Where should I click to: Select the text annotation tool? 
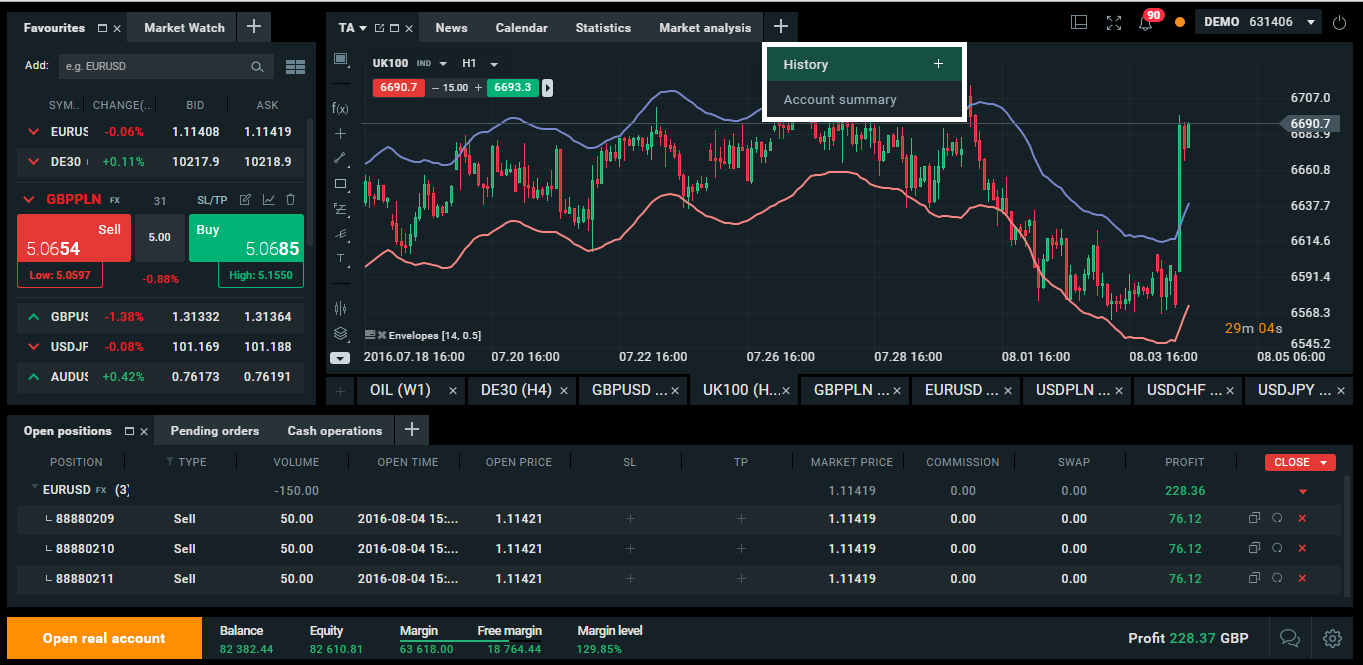[340, 258]
